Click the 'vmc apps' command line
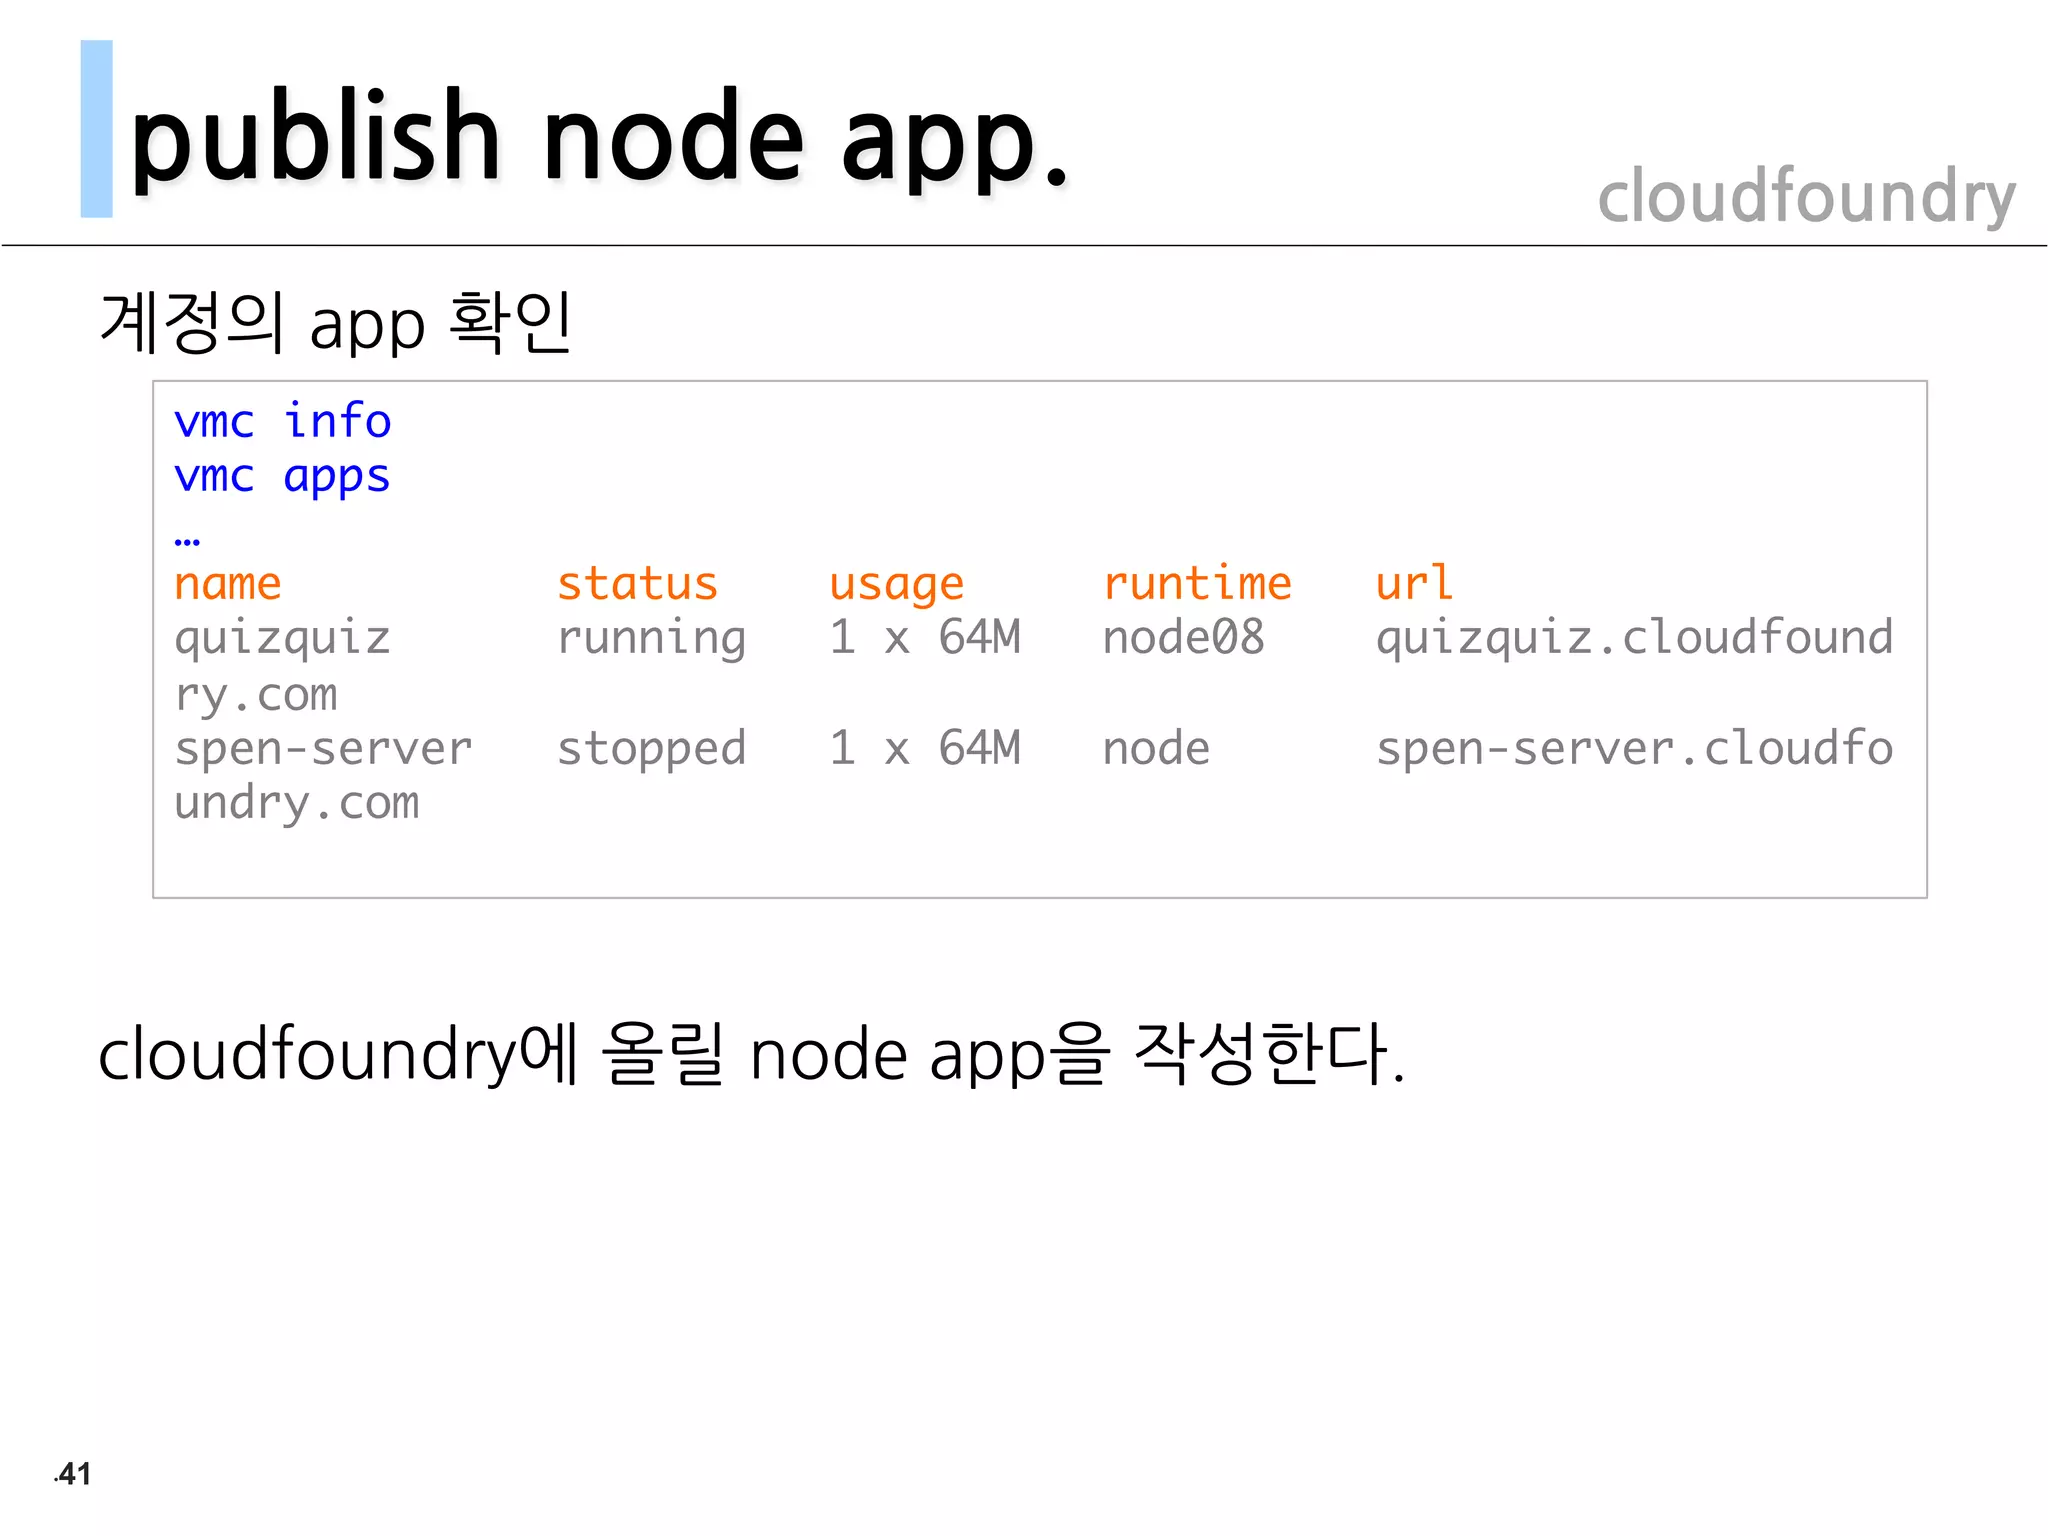This screenshot has height=1536, width=2048. tap(282, 477)
